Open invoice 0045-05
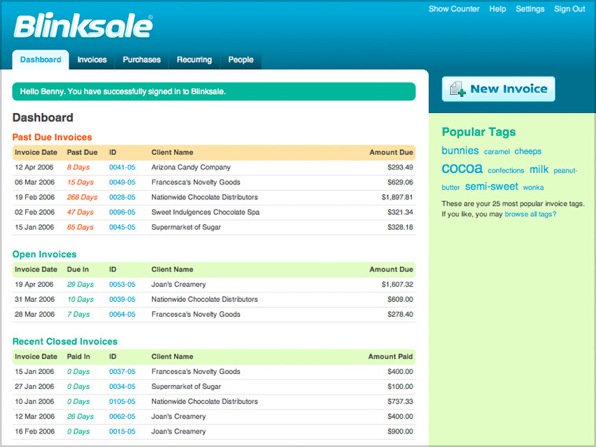The image size is (596, 447). 122,227
